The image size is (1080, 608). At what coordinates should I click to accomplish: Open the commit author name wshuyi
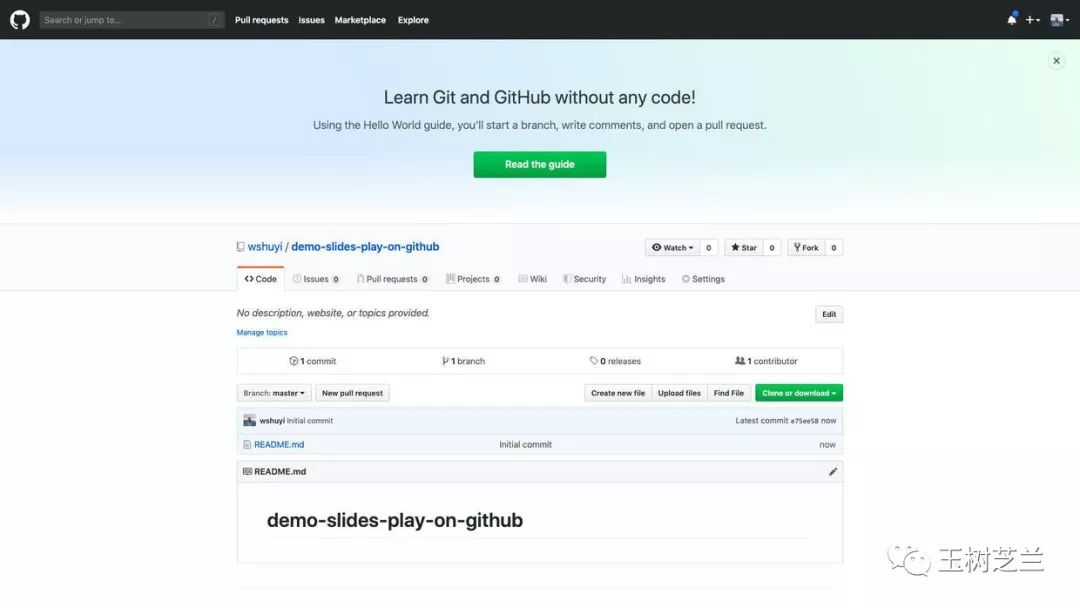point(272,421)
